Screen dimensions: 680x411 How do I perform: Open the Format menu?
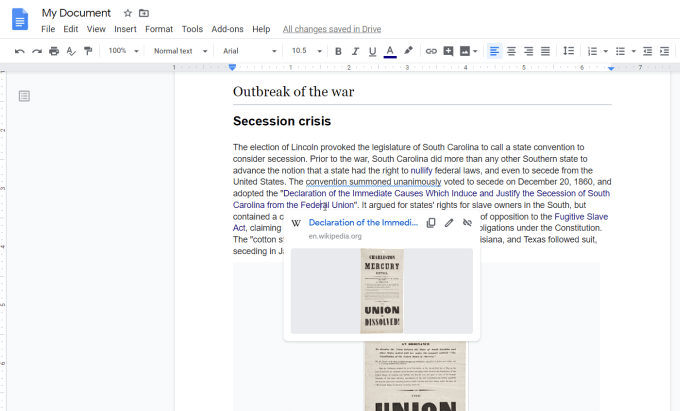[159, 29]
